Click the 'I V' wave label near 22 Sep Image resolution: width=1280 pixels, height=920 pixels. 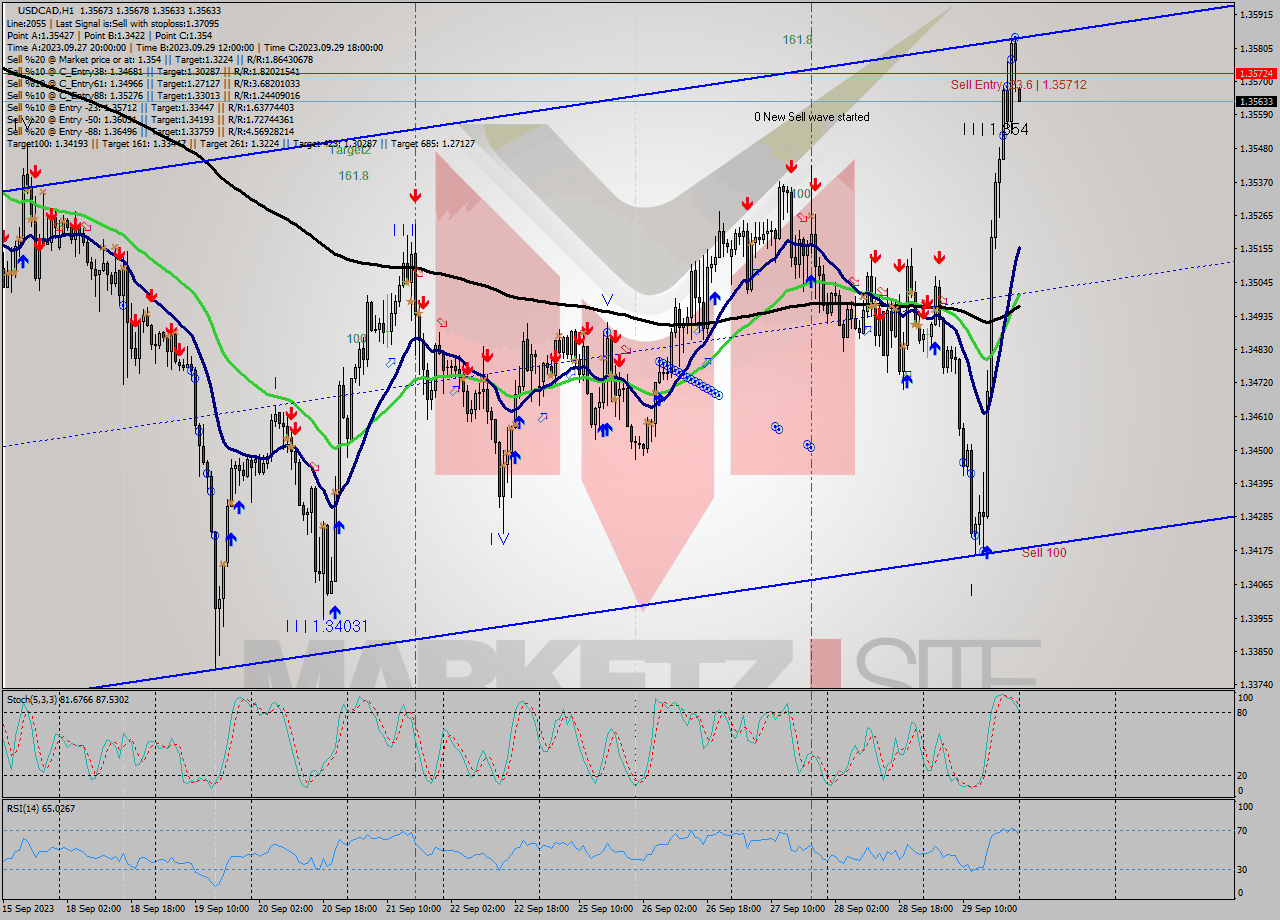(x=501, y=538)
